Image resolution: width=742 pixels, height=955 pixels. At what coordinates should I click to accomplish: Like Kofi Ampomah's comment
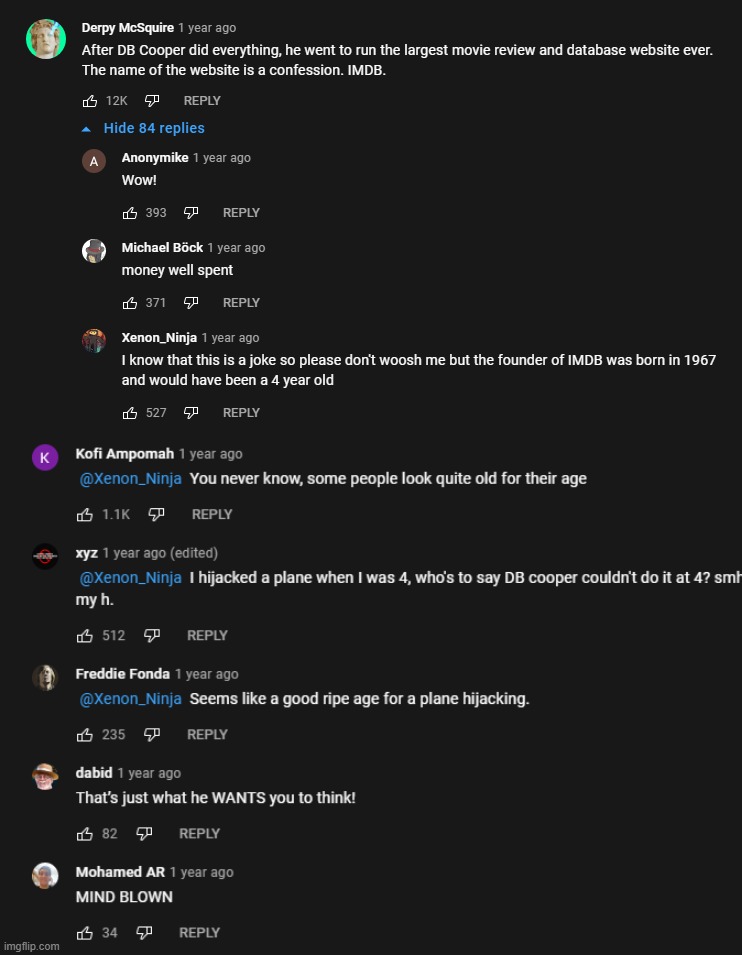click(x=85, y=515)
